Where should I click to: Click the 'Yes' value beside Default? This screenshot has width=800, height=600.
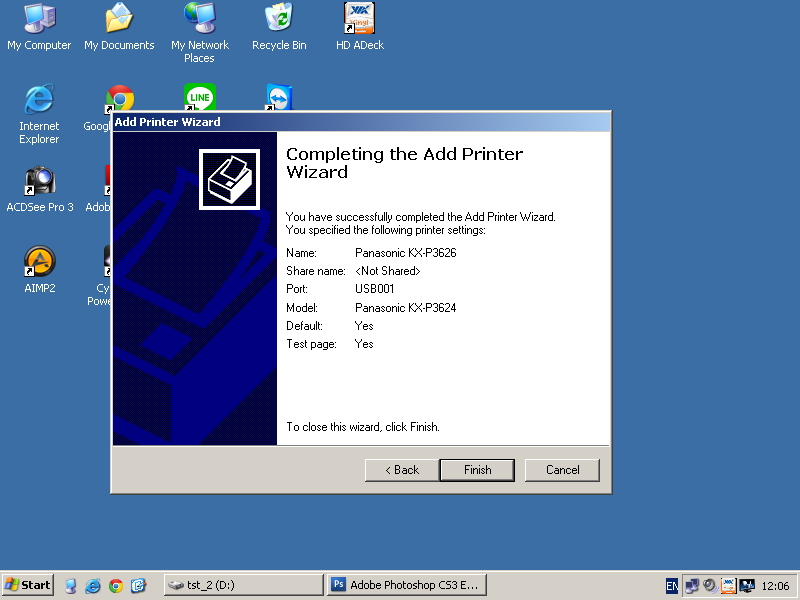pyautogui.click(x=364, y=326)
